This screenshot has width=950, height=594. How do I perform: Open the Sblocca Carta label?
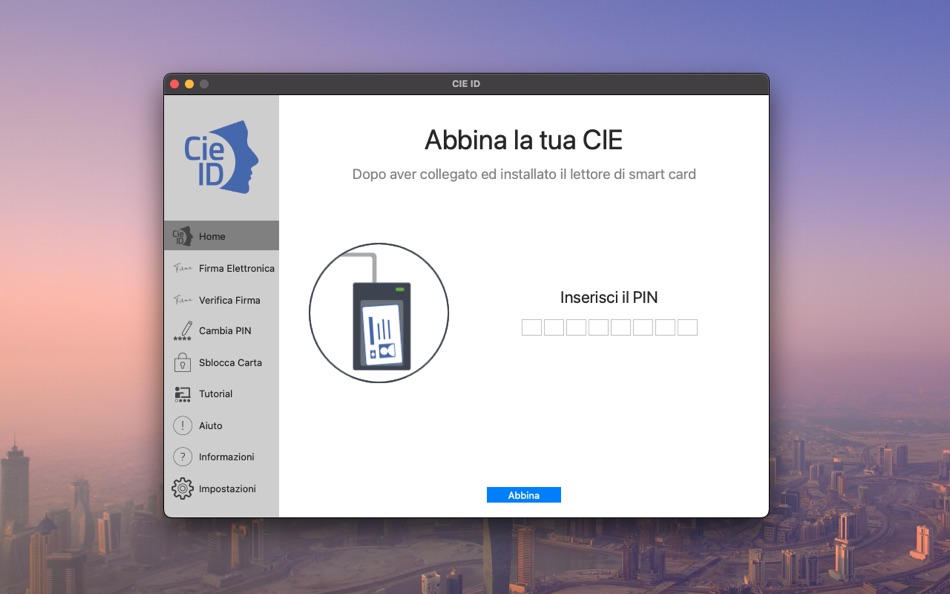pos(230,362)
